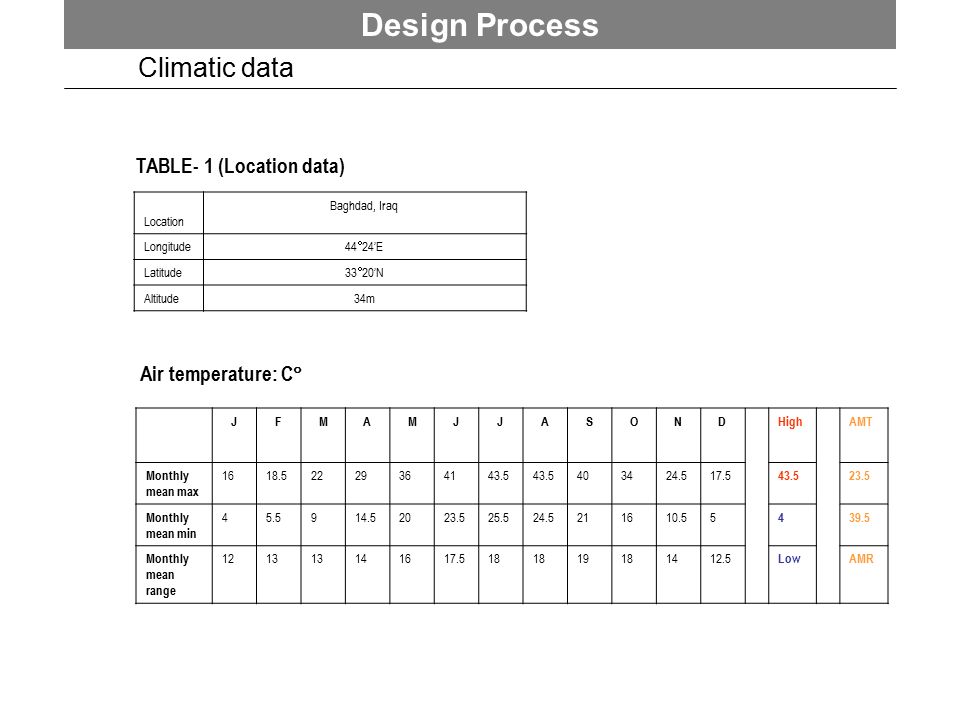The width and height of the screenshot is (960, 720).
Task: Click the red High column header
Action: [x=792, y=435]
